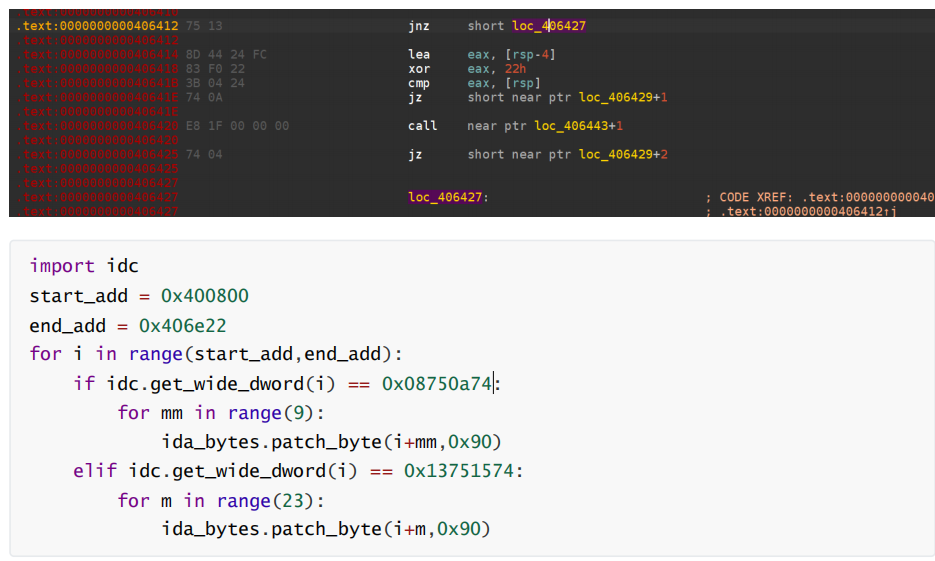This screenshot has height=561, width=935.
Task: Click the cross-reference .text:0000000000406412↑j
Action: tap(808, 212)
